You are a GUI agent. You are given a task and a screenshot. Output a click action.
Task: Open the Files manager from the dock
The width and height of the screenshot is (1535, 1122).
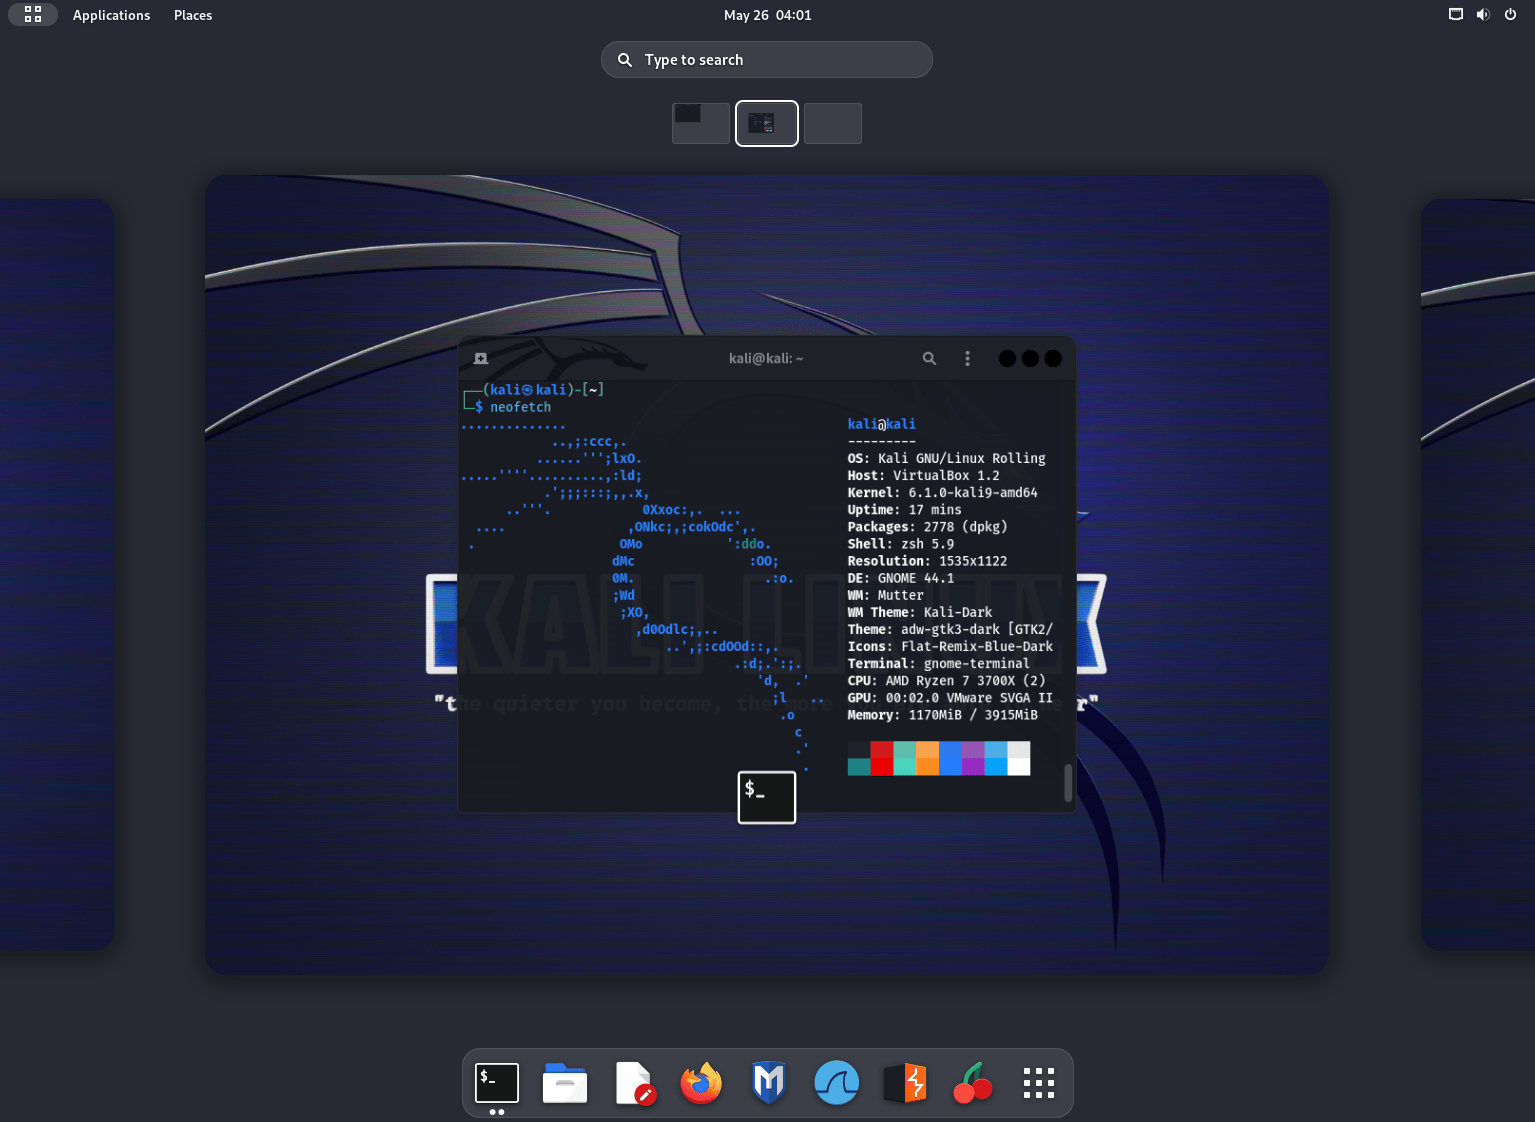tap(565, 1082)
